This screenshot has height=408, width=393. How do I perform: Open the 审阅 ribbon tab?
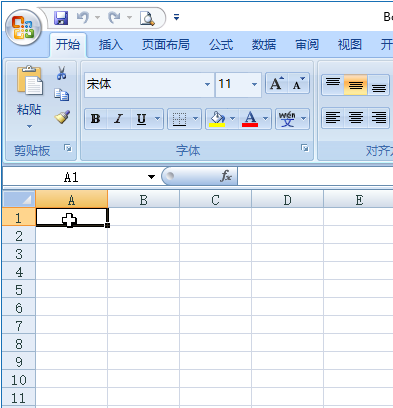click(307, 44)
